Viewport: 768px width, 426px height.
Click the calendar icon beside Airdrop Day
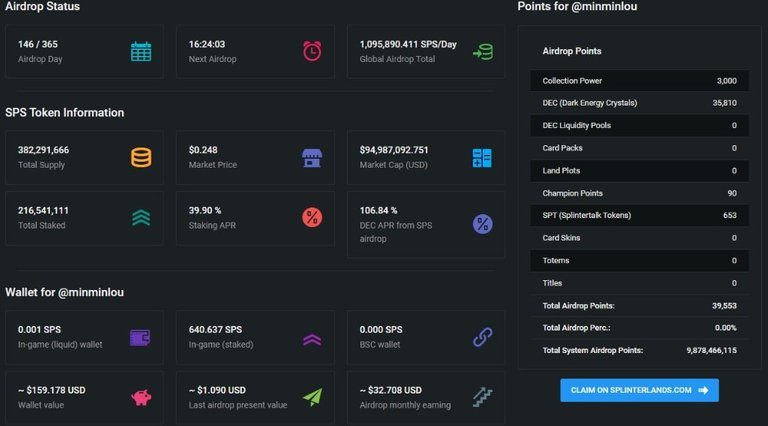coord(141,51)
